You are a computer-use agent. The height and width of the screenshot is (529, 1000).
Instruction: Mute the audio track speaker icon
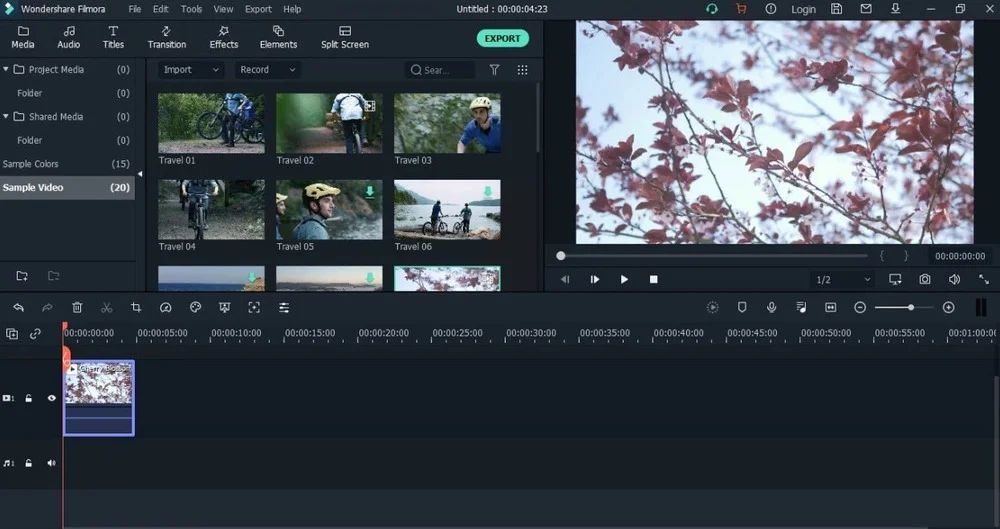[x=52, y=463]
